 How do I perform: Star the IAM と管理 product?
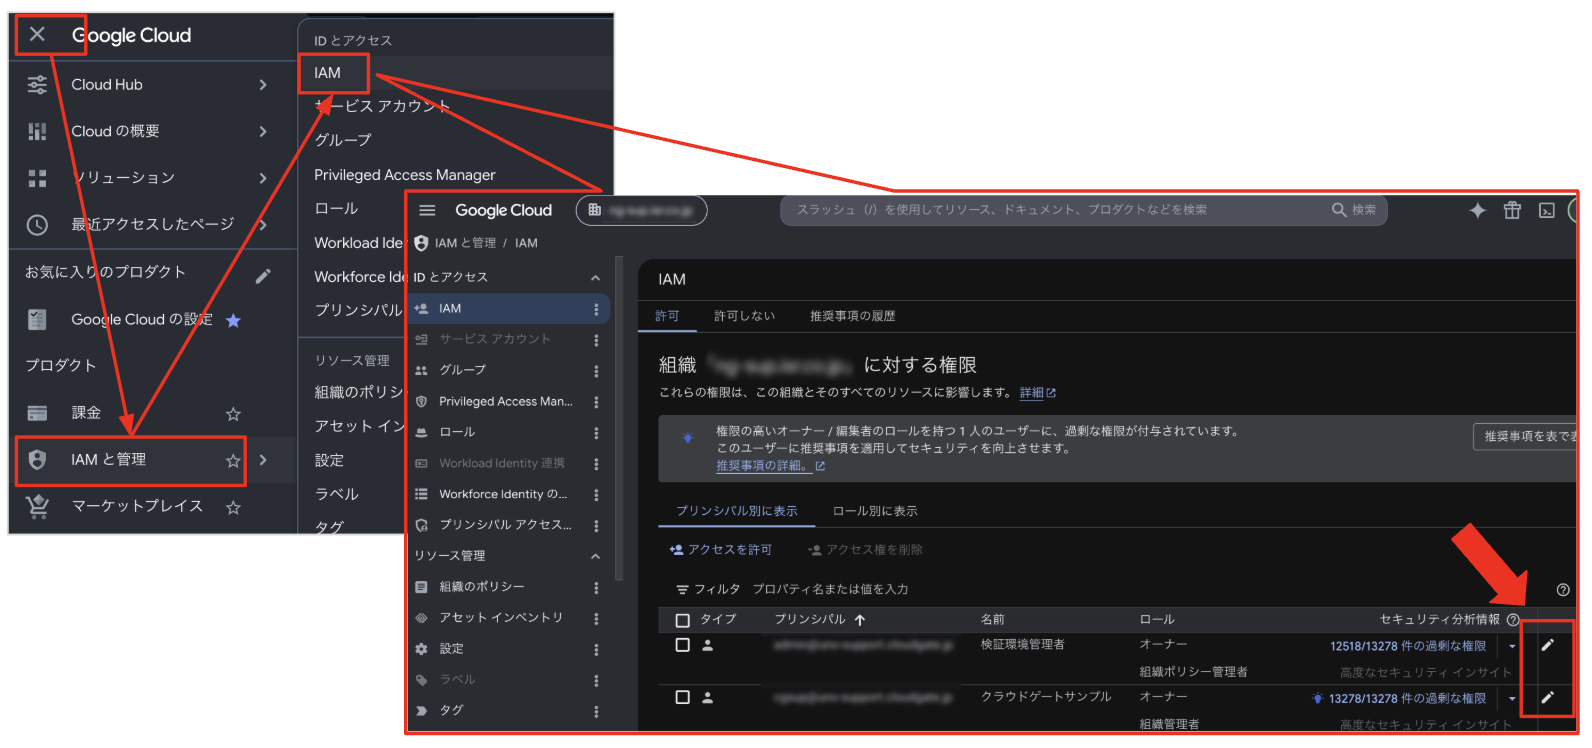pyautogui.click(x=233, y=460)
